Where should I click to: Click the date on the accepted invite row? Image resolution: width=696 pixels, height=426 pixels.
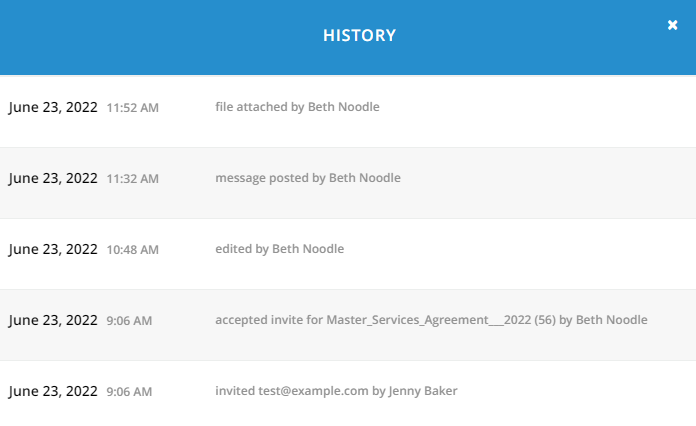click(53, 320)
